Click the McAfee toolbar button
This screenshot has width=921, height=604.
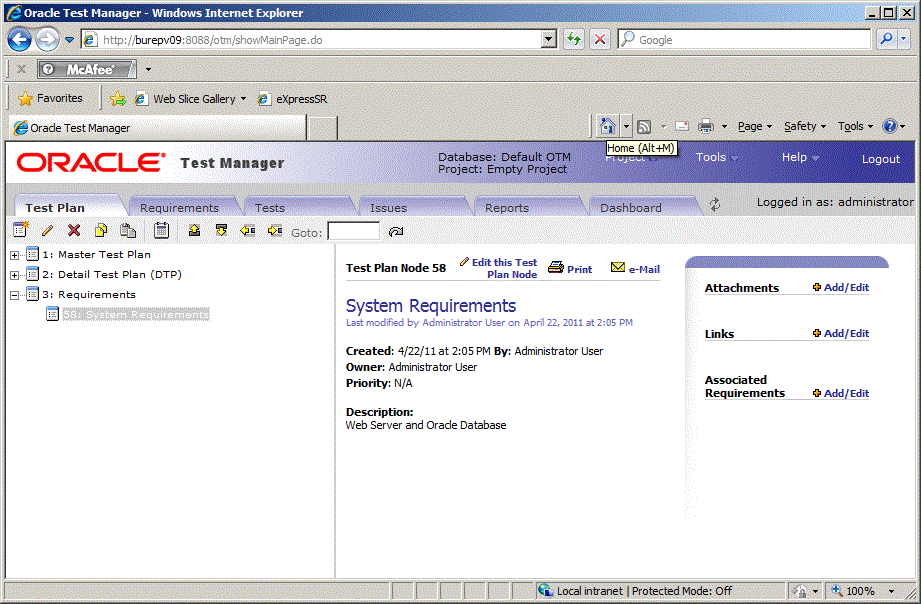coord(87,69)
